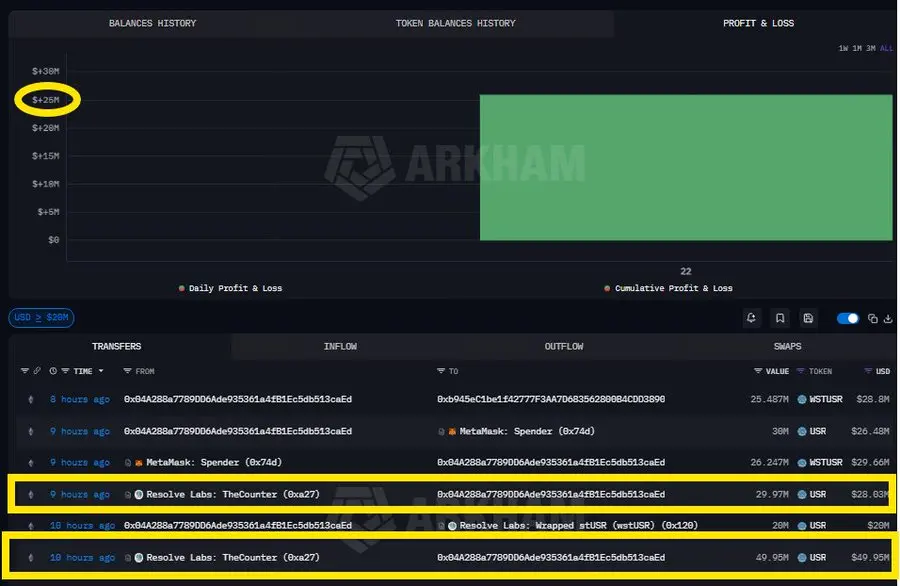Click the chain link icon in header row
The width and height of the screenshot is (900, 586).
tap(37, 371)
